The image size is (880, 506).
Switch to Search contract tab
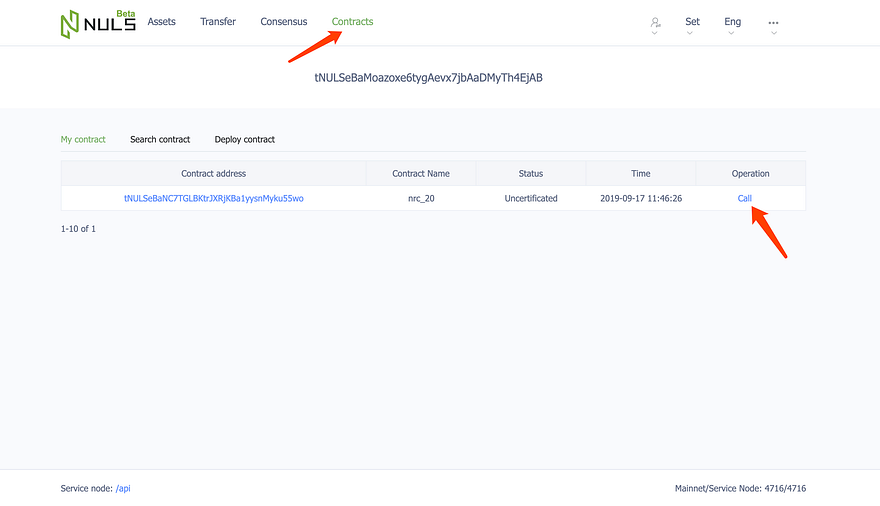pyautogui.click(x=160, y=140)
